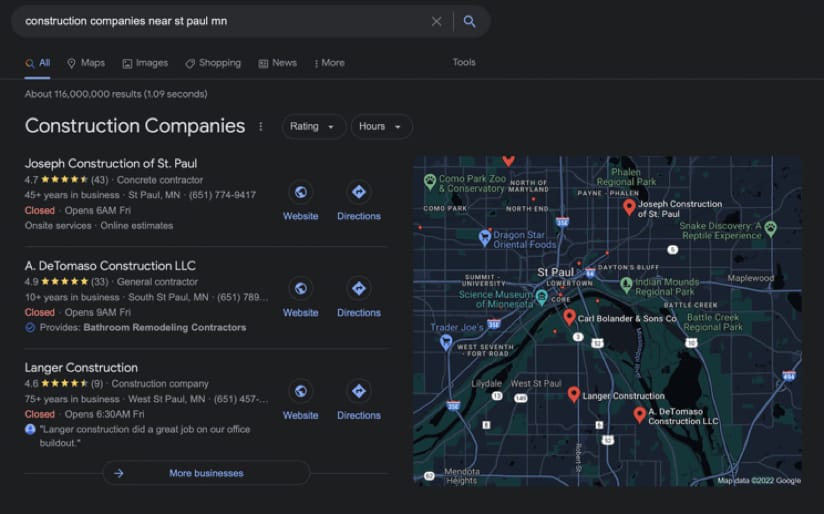Click the Snake Discovery reptile experience marker
This screenshot has height=514, width=824.
(770, 229)
